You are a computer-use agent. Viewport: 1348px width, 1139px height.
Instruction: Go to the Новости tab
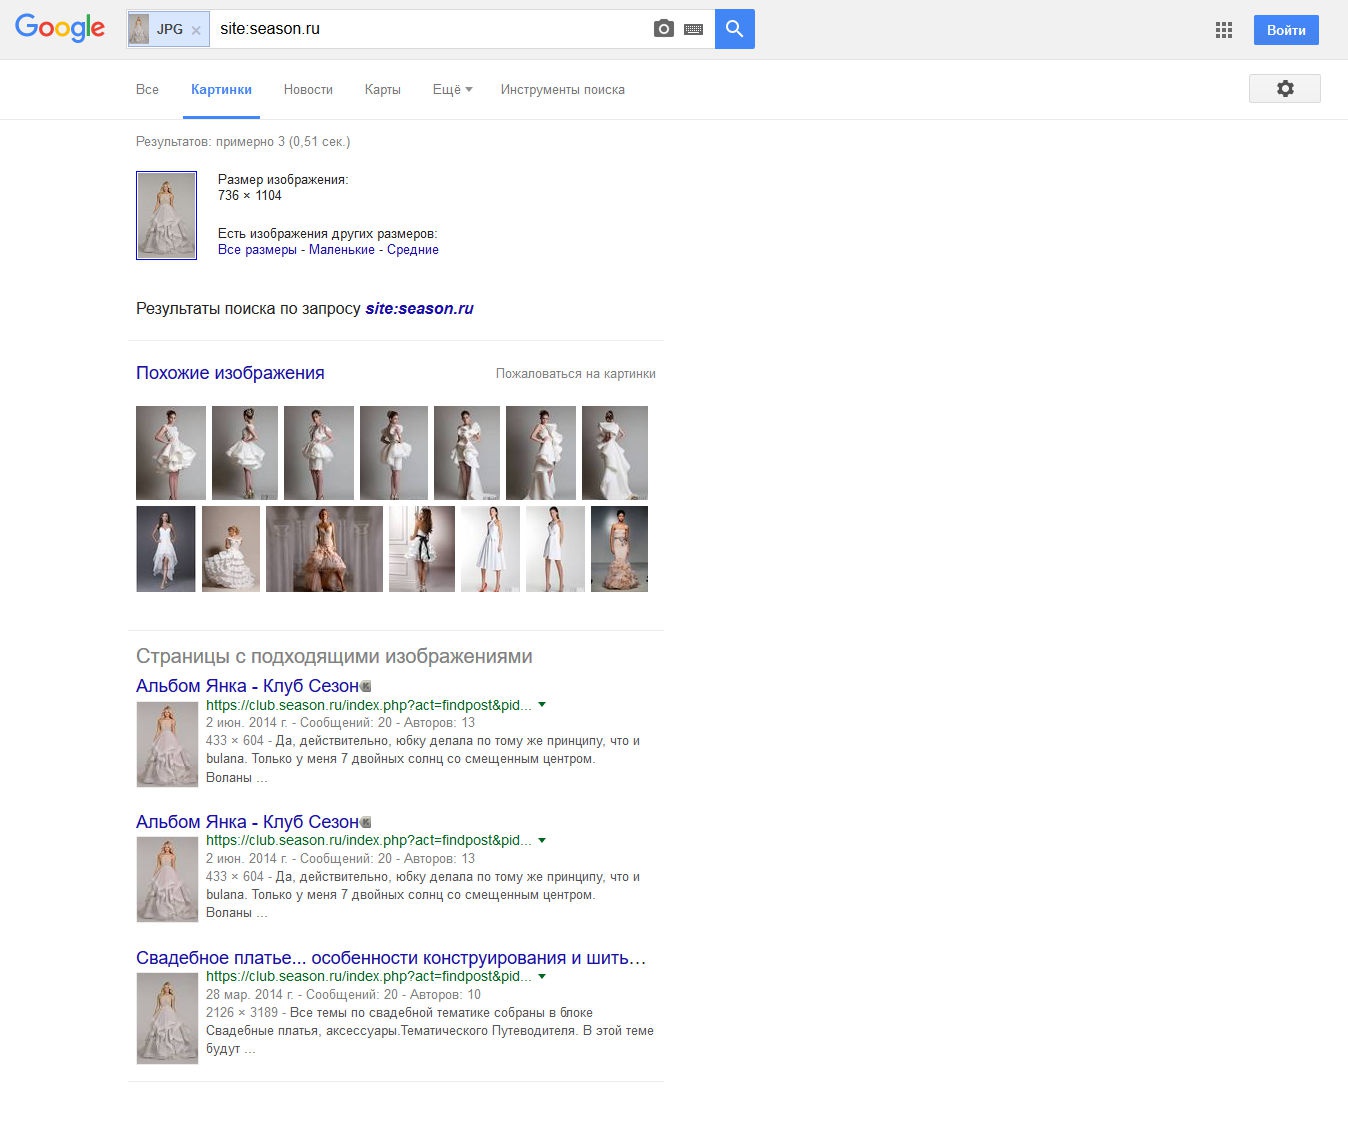pyautogui.click(x=308, y=90)
